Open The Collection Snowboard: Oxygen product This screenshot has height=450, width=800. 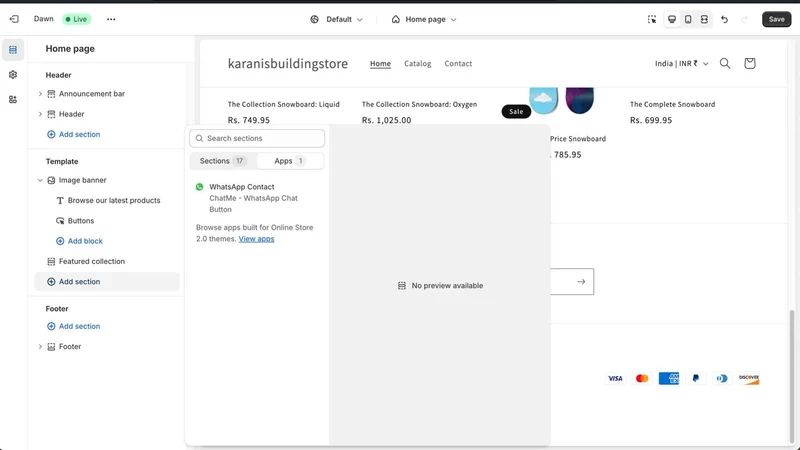point(419,104)
